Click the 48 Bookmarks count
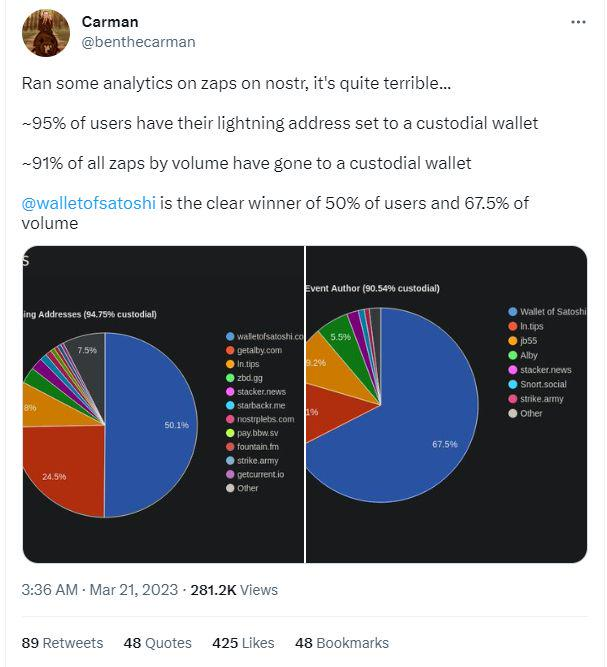Screen dimensions: 607x667 pyautogui.click(x=342, y=643)
